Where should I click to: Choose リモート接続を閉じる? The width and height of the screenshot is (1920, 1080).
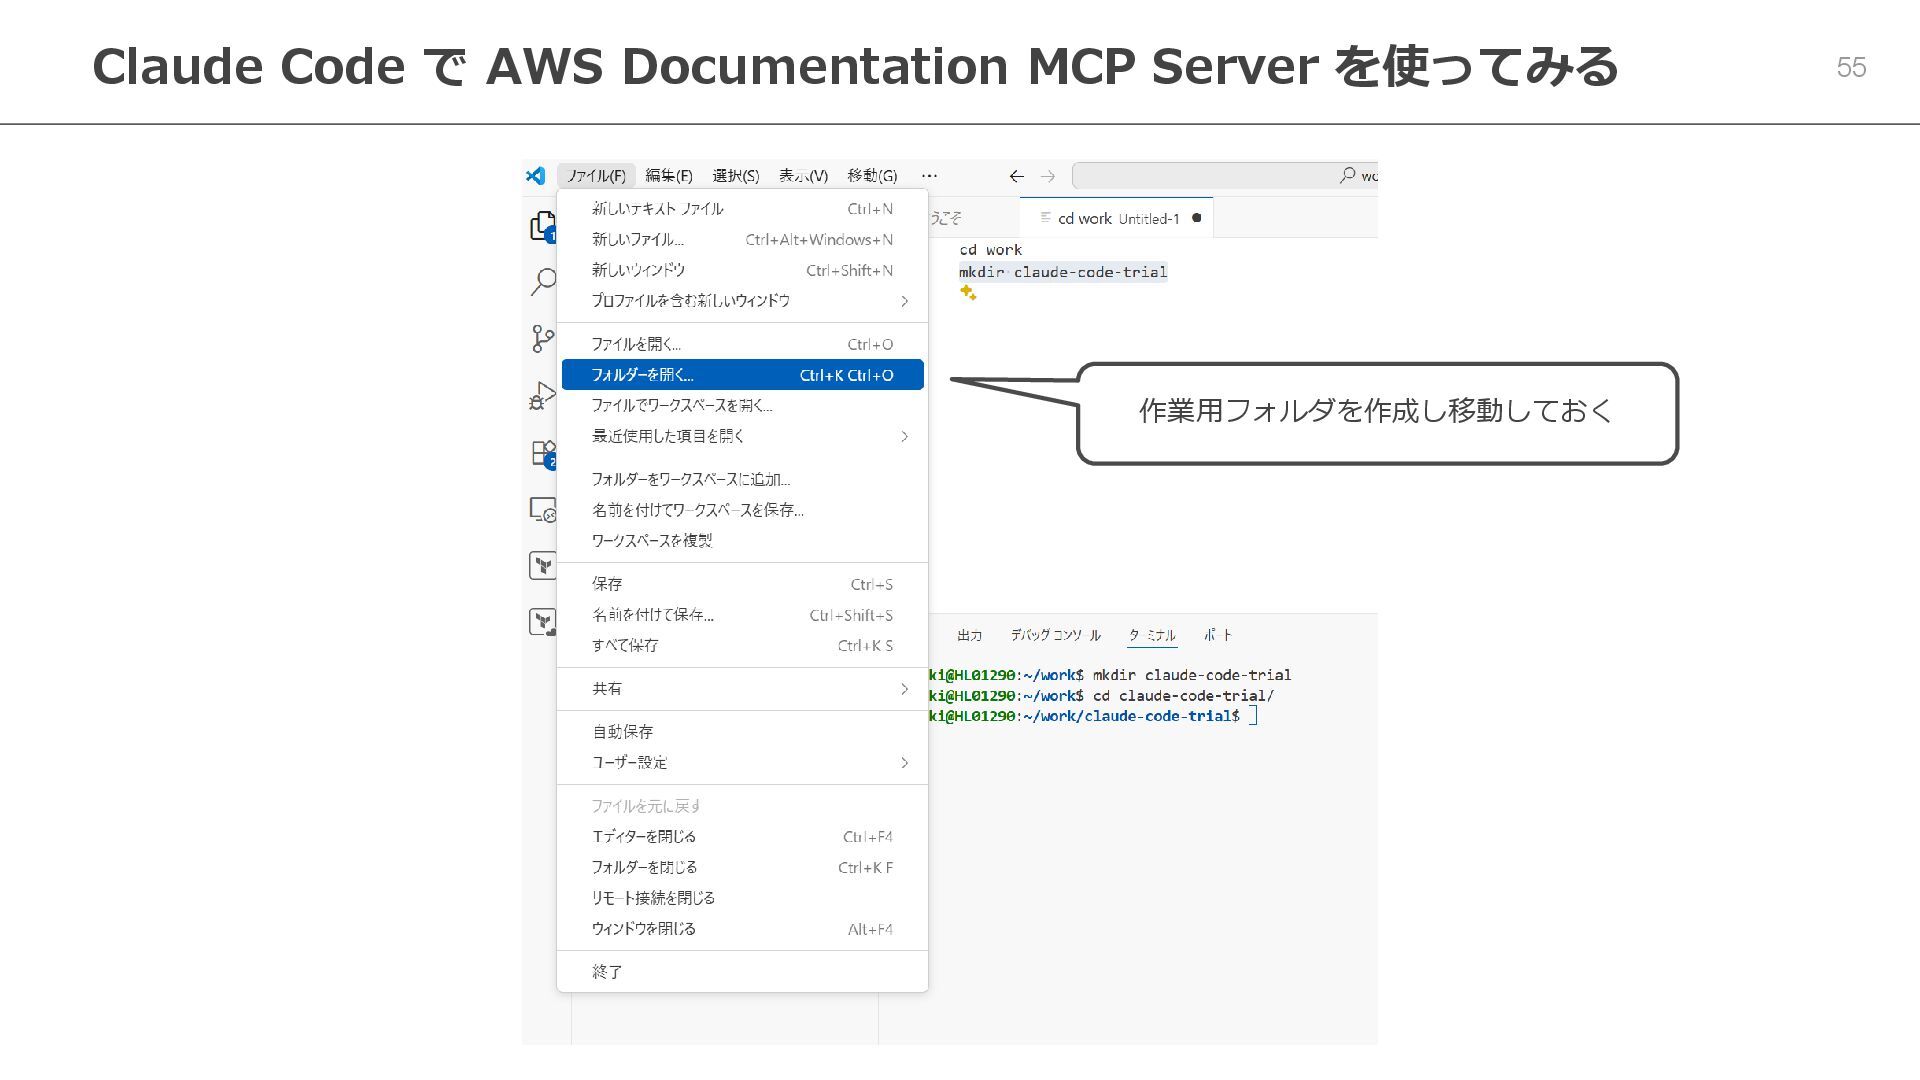click(x=742, y=898)
